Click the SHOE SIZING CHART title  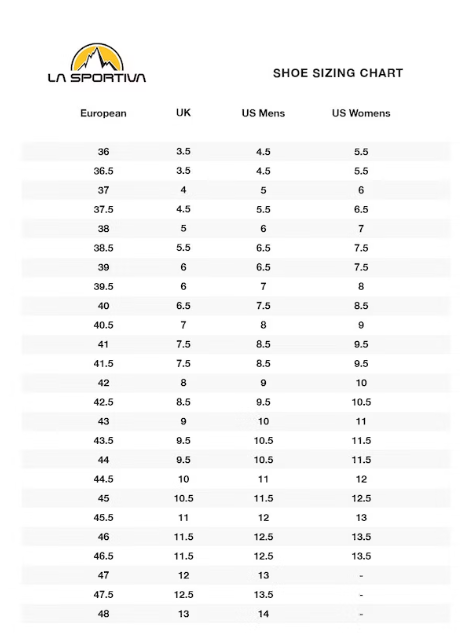click(x=338, y=73)
